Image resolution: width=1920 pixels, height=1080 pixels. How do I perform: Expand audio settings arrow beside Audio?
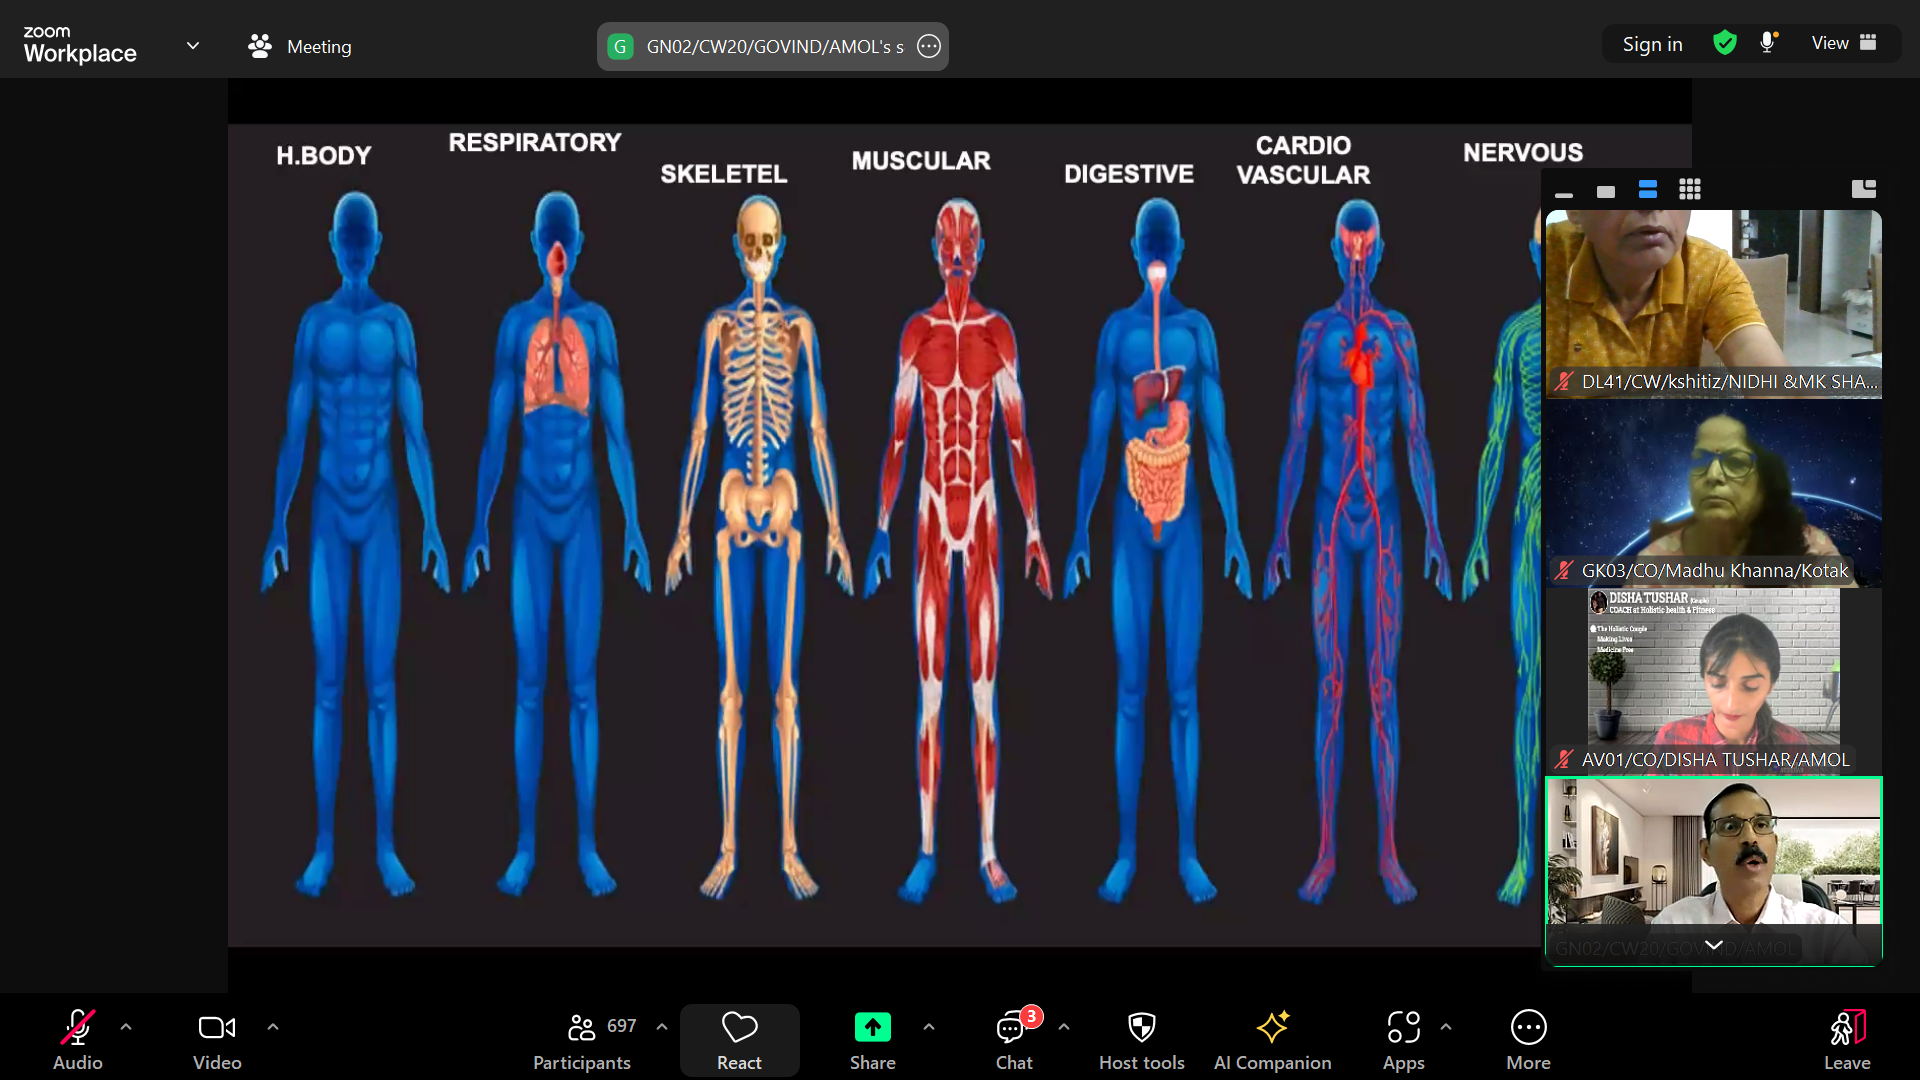pyautogui.click(x=126, y=1027)
